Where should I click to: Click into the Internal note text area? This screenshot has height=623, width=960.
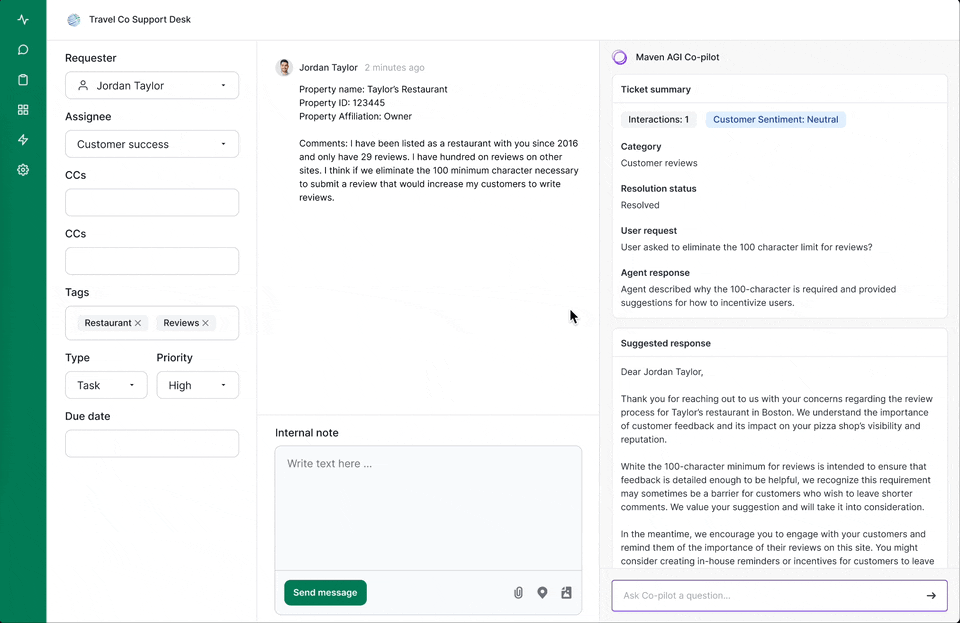click(x=428, y=508)
